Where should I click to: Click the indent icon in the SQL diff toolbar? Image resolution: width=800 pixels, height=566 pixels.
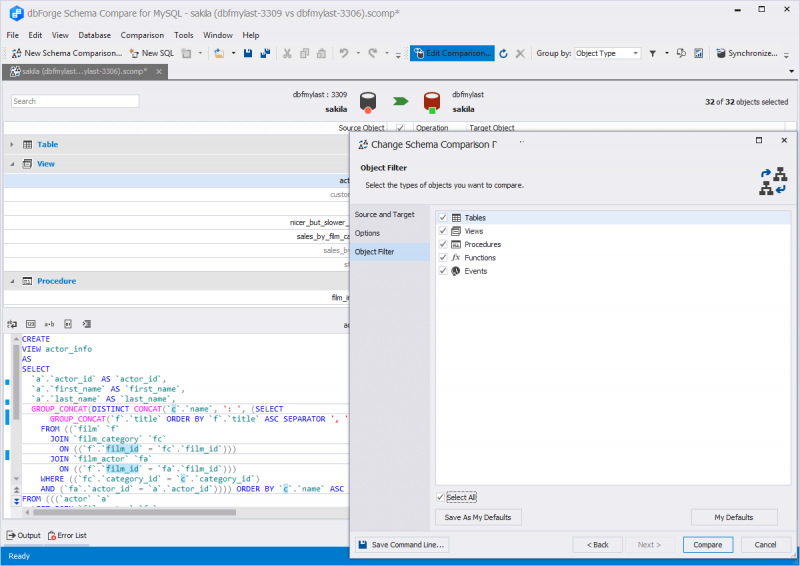[87, 324]
